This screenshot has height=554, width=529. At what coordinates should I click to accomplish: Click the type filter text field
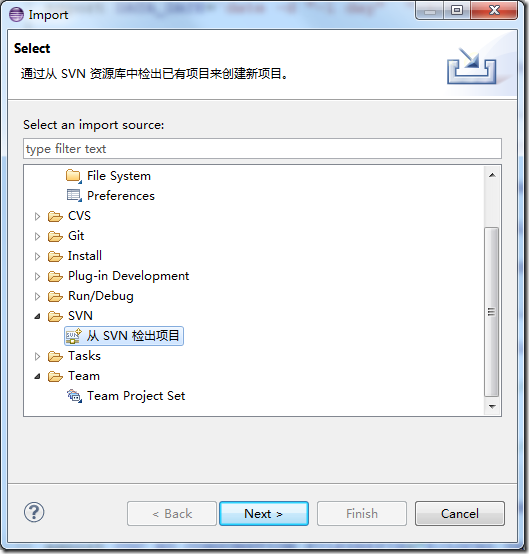pos(262,149)
